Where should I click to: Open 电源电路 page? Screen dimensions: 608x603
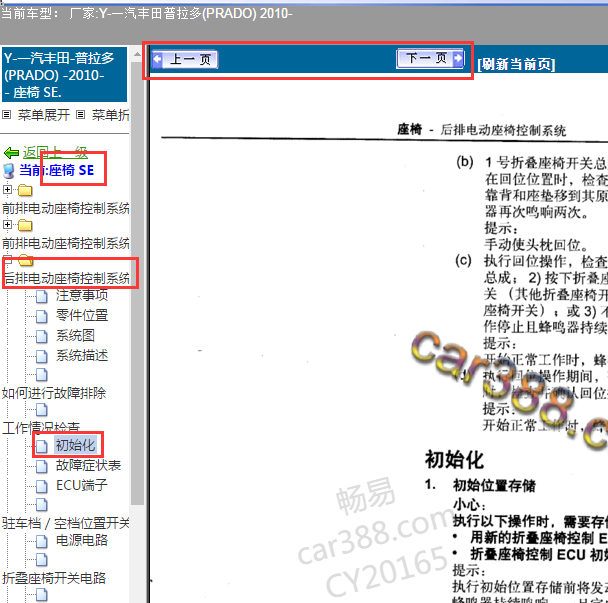(82, 540)
